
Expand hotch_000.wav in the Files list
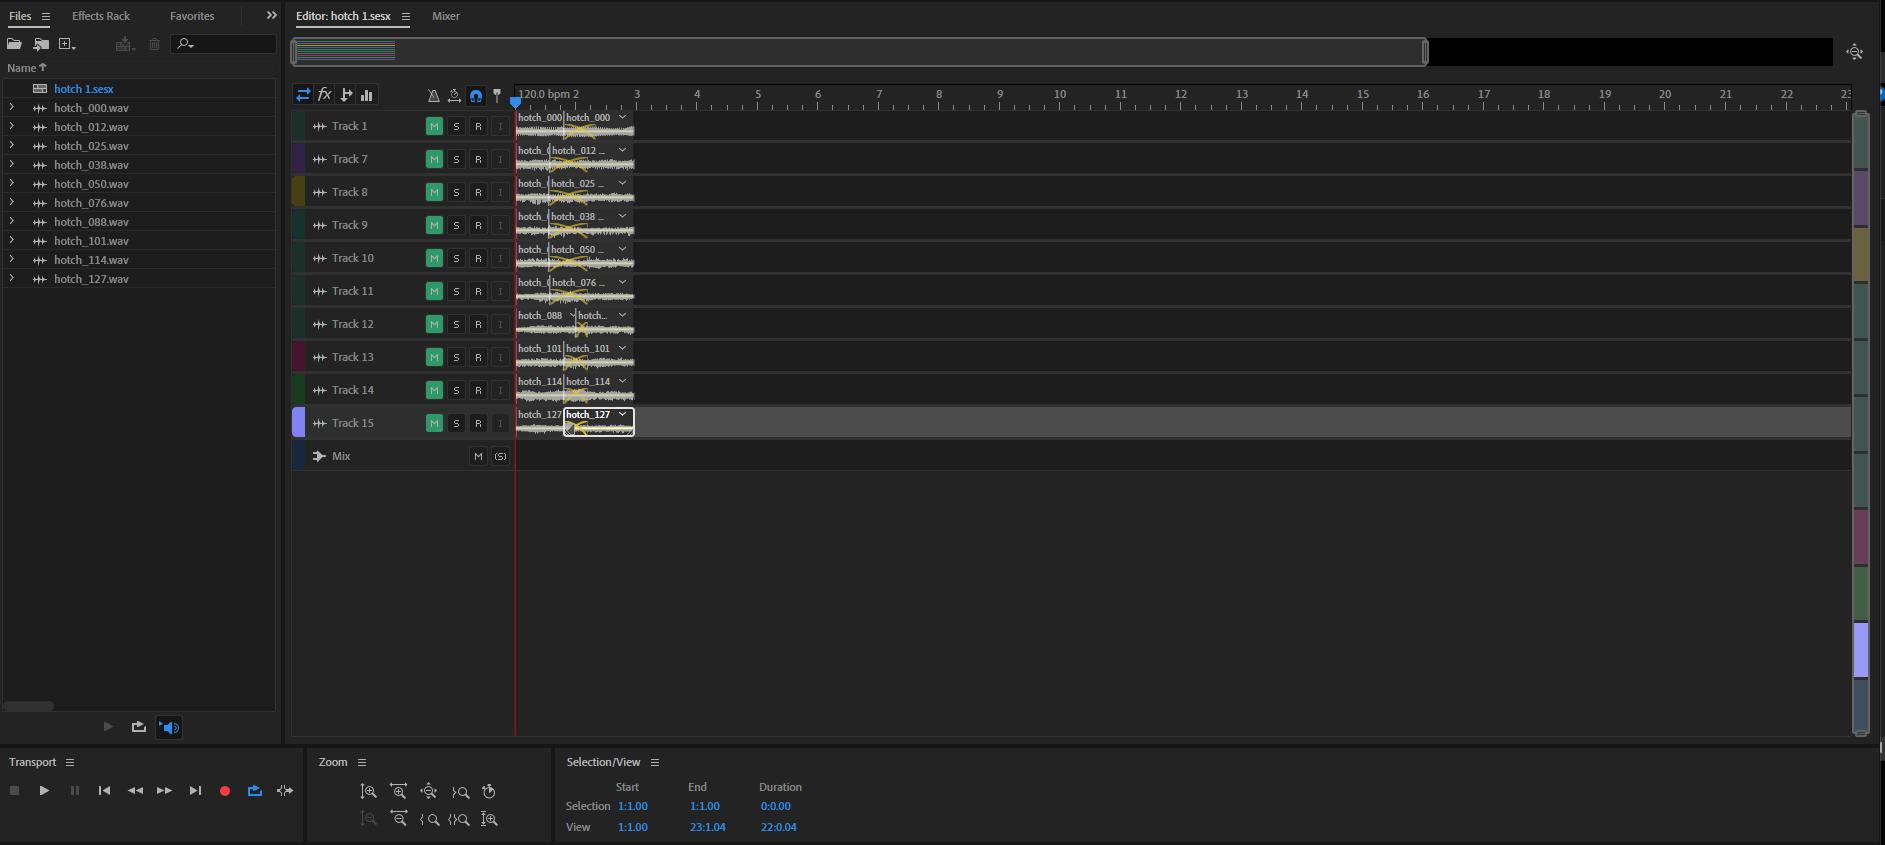12,108
